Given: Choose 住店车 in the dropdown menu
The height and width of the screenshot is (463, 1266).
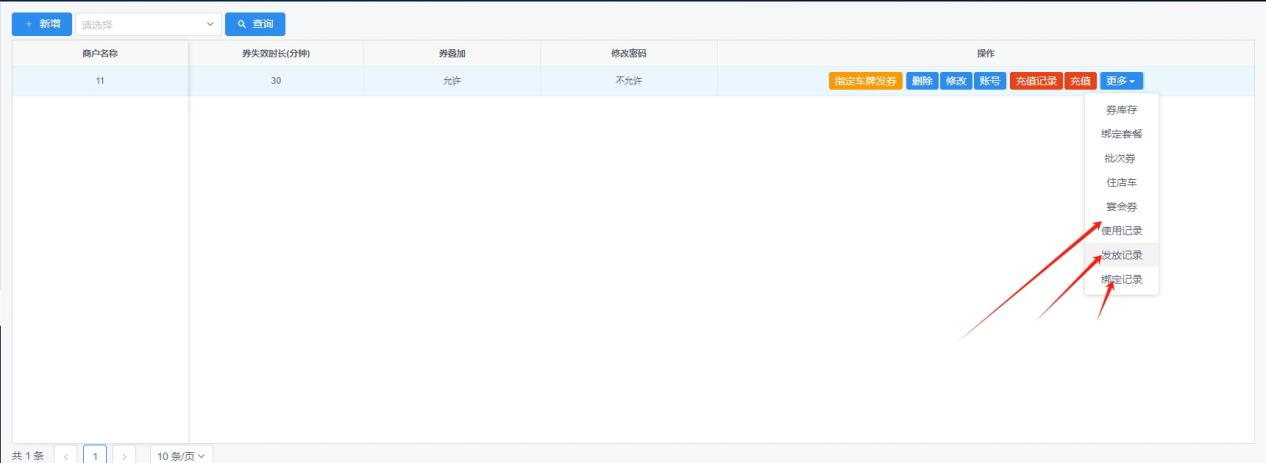Looking at the screenshot, I should [x=1121, y=183].
